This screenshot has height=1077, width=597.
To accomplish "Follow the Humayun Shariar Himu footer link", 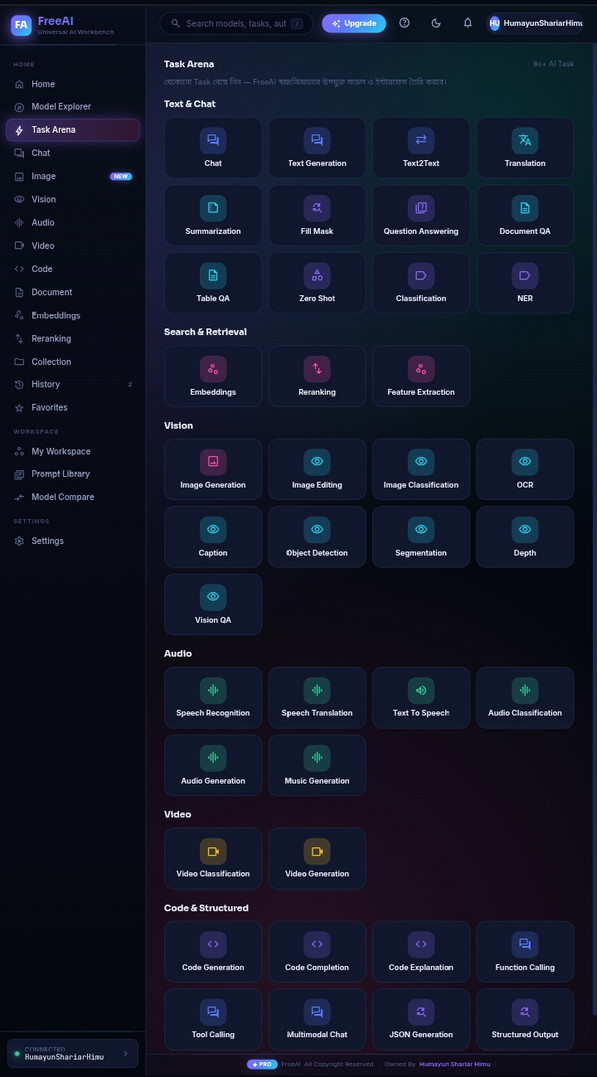I will pos(455,1064).
